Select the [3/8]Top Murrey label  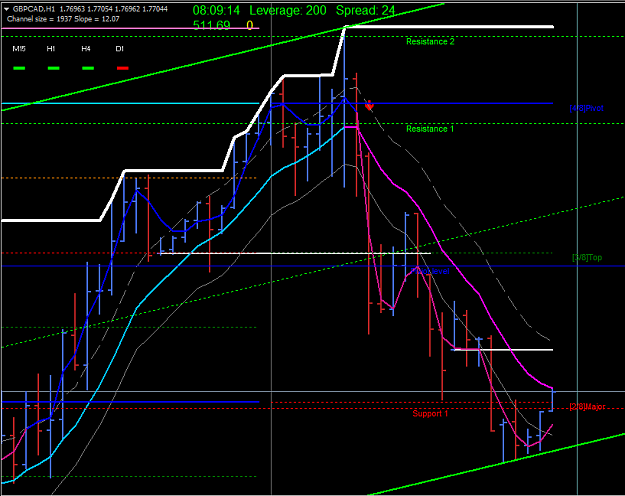click(587, 258)
